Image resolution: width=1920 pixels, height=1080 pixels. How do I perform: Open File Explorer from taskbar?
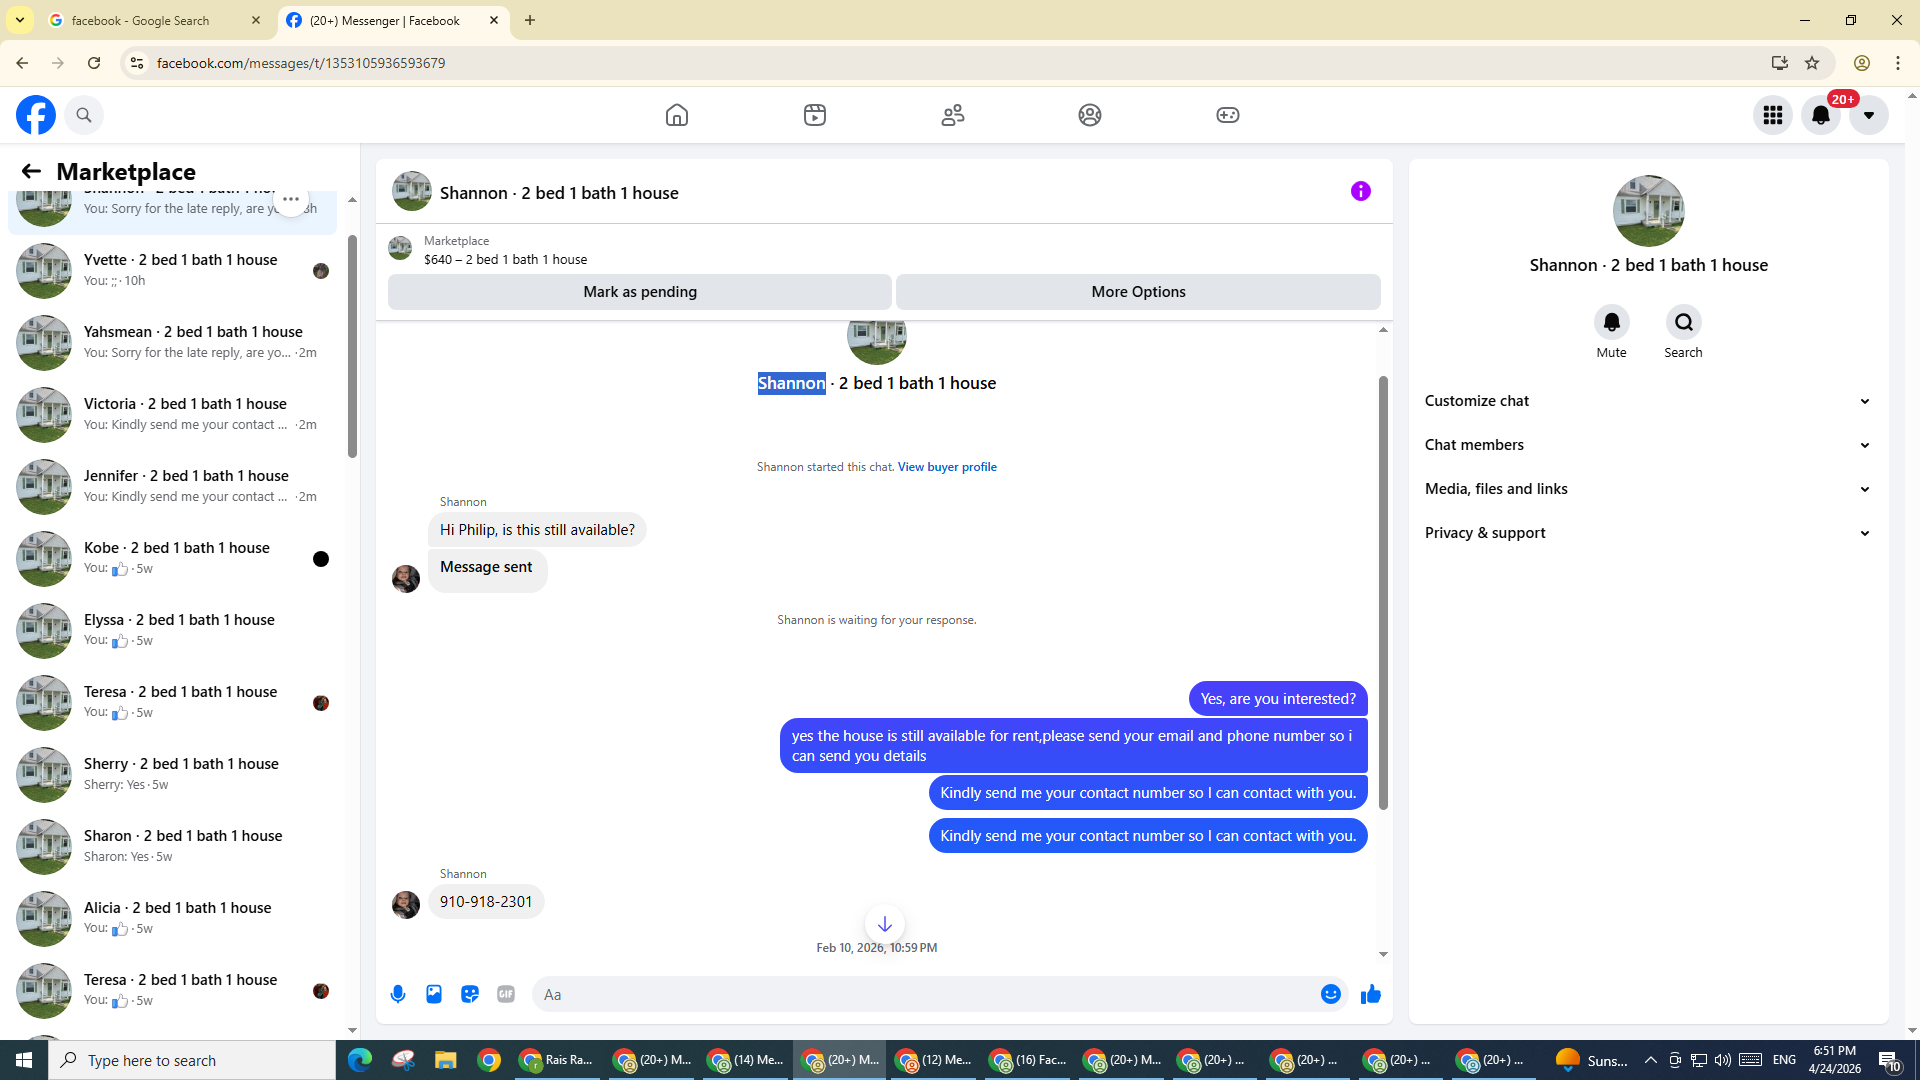click(x=445, y=1060)
